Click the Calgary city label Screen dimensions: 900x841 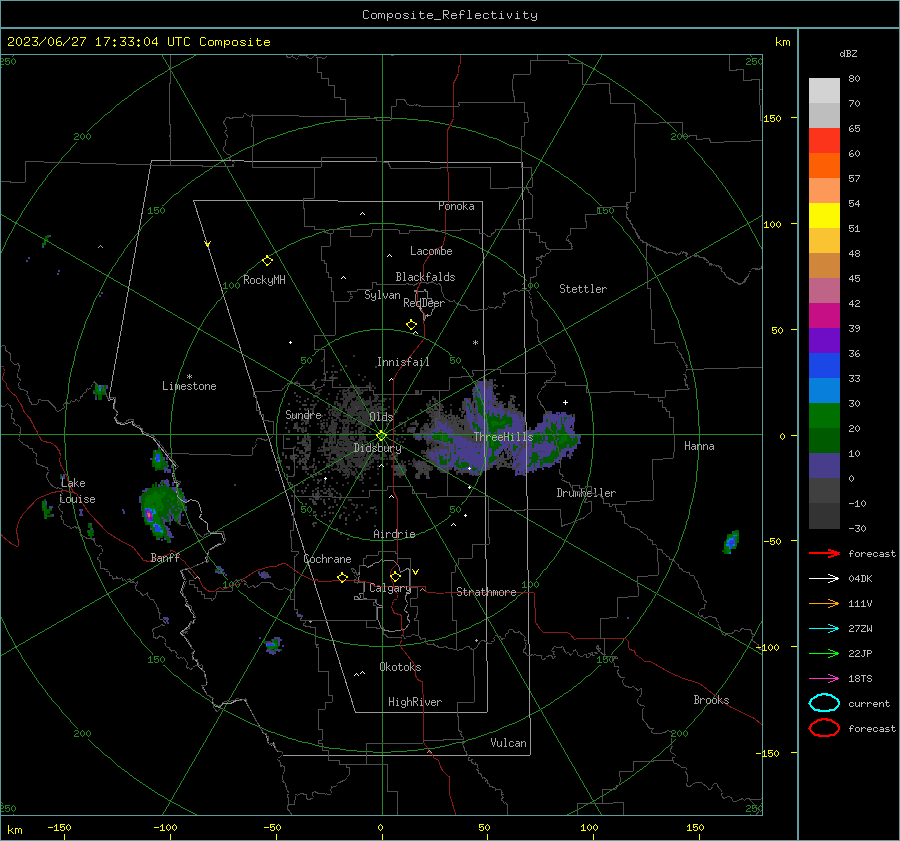pos(390,588)
